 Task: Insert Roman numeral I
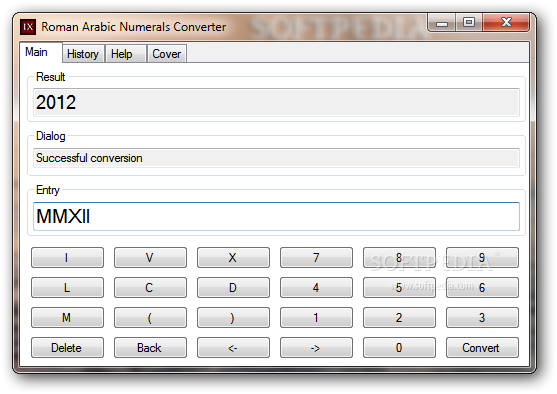point(67,258)
